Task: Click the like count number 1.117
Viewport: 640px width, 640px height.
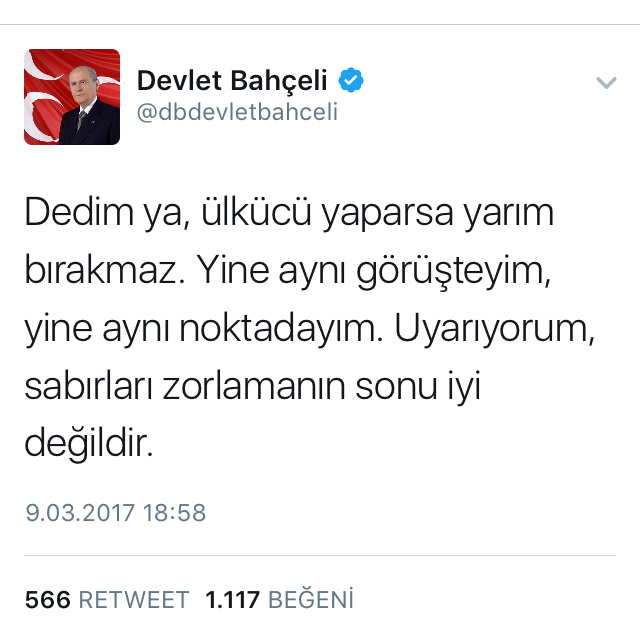Action: pyautogui.click(x=233, y=600)
